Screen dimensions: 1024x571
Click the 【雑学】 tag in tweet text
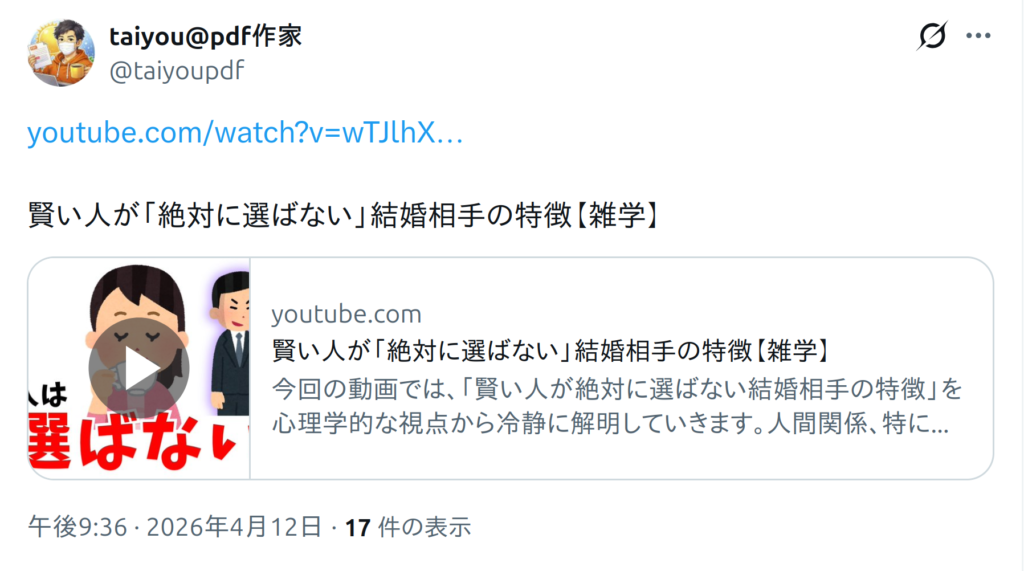[x=617, y=215]
